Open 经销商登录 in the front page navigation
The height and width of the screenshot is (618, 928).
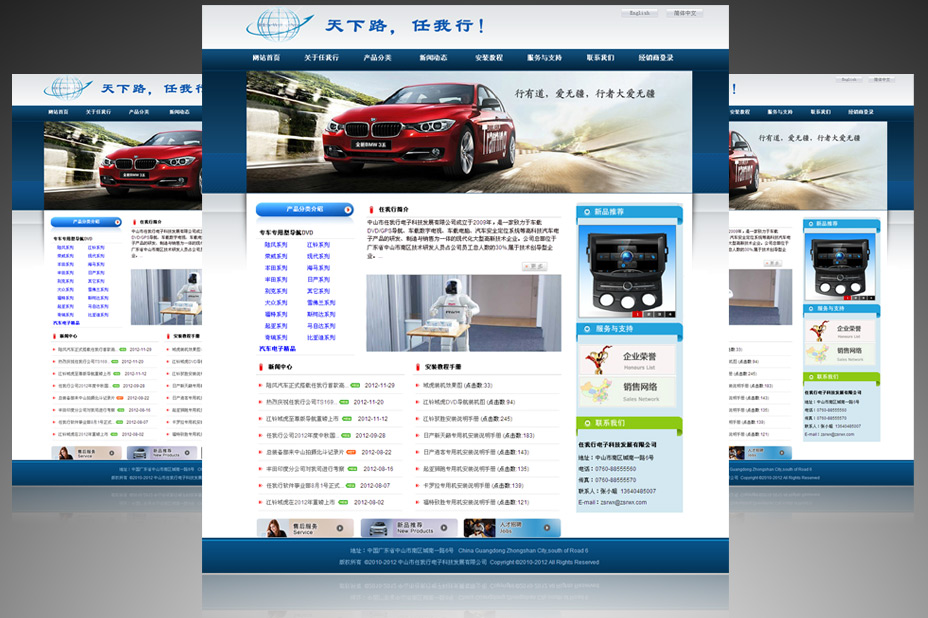pyautogui.click(x=656, y=57)
